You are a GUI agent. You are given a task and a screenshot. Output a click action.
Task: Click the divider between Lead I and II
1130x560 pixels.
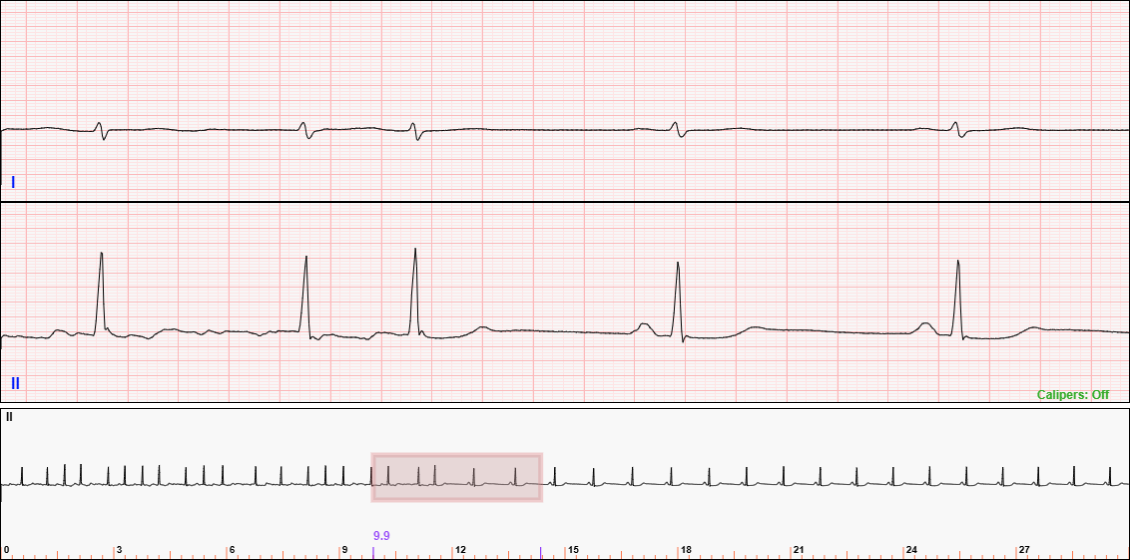(x=565, y=203)
